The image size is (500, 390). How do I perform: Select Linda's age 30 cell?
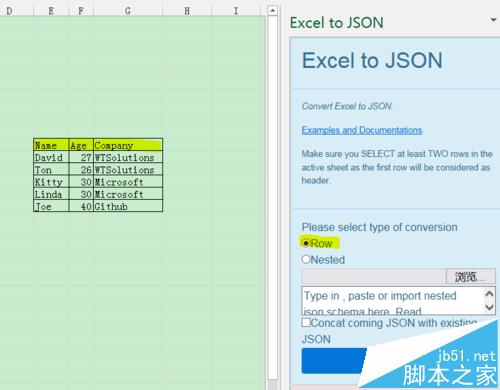coord(81,194)
